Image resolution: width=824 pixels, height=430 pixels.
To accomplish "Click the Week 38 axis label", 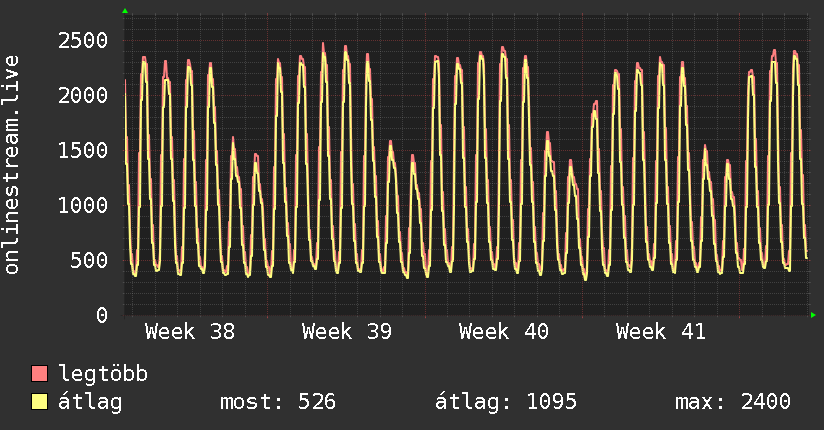I will 190,332.
